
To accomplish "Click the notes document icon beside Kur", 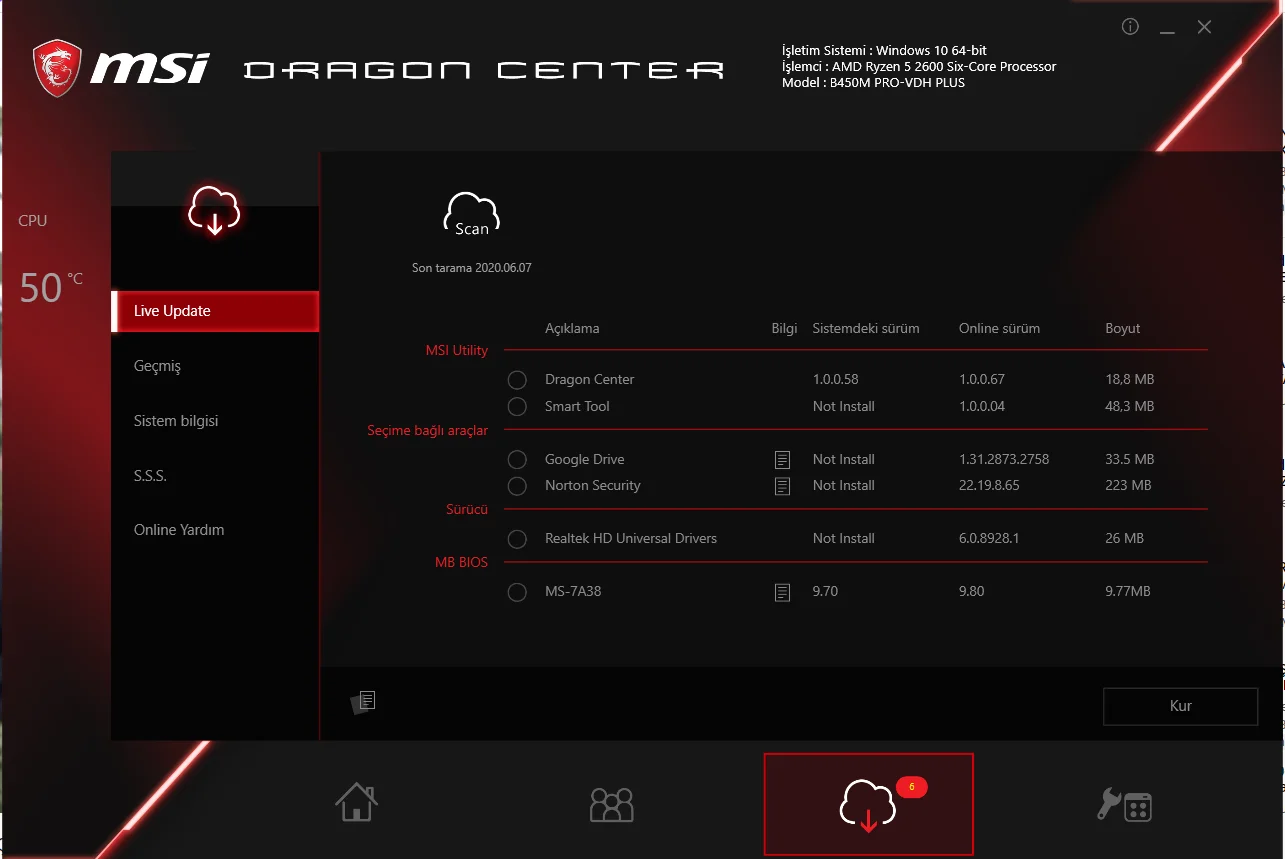I will coord(364,702).
